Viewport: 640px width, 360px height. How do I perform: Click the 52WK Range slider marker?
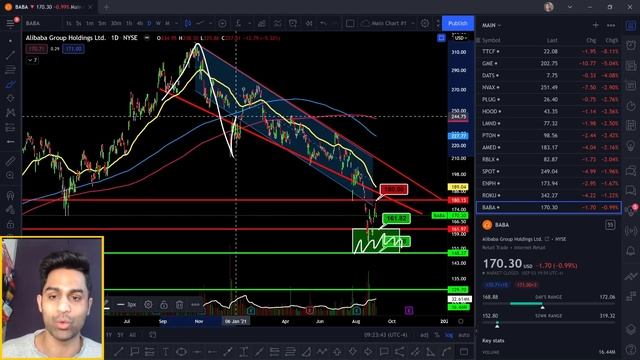point(497,325)
